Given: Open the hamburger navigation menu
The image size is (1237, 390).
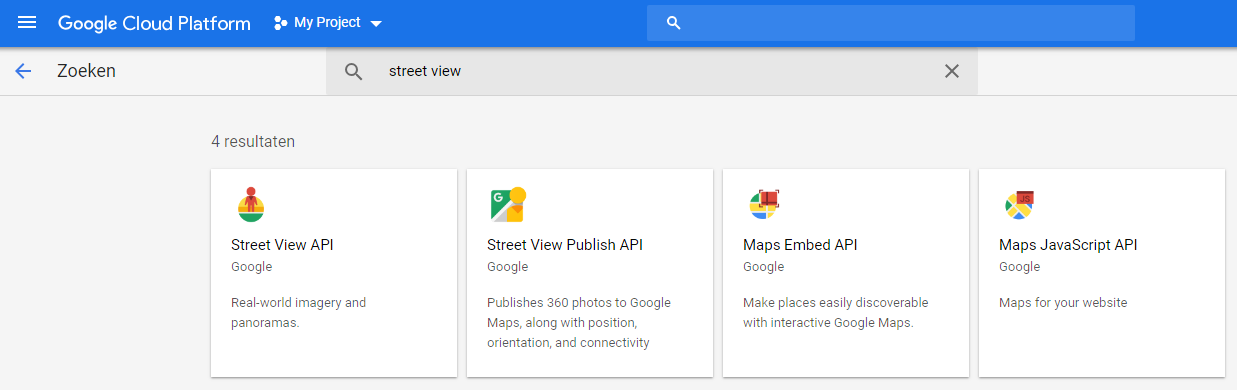Looking at the screenshot, I should (27, 22).
